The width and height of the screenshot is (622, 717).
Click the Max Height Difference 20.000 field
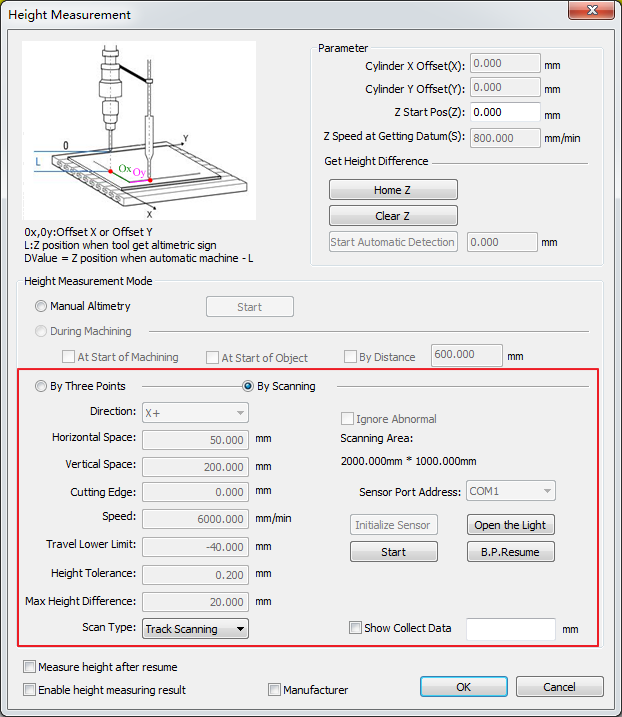[195, 602]
